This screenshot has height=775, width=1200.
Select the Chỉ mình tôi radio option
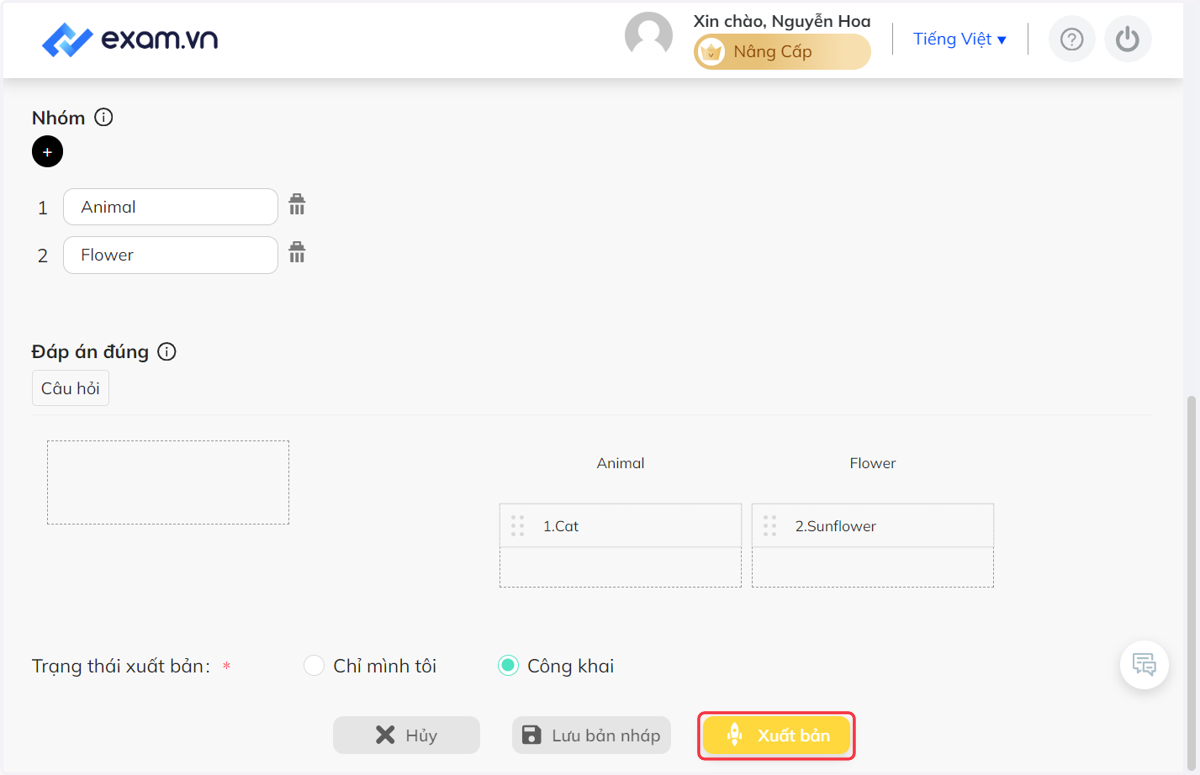pos(314,666)
